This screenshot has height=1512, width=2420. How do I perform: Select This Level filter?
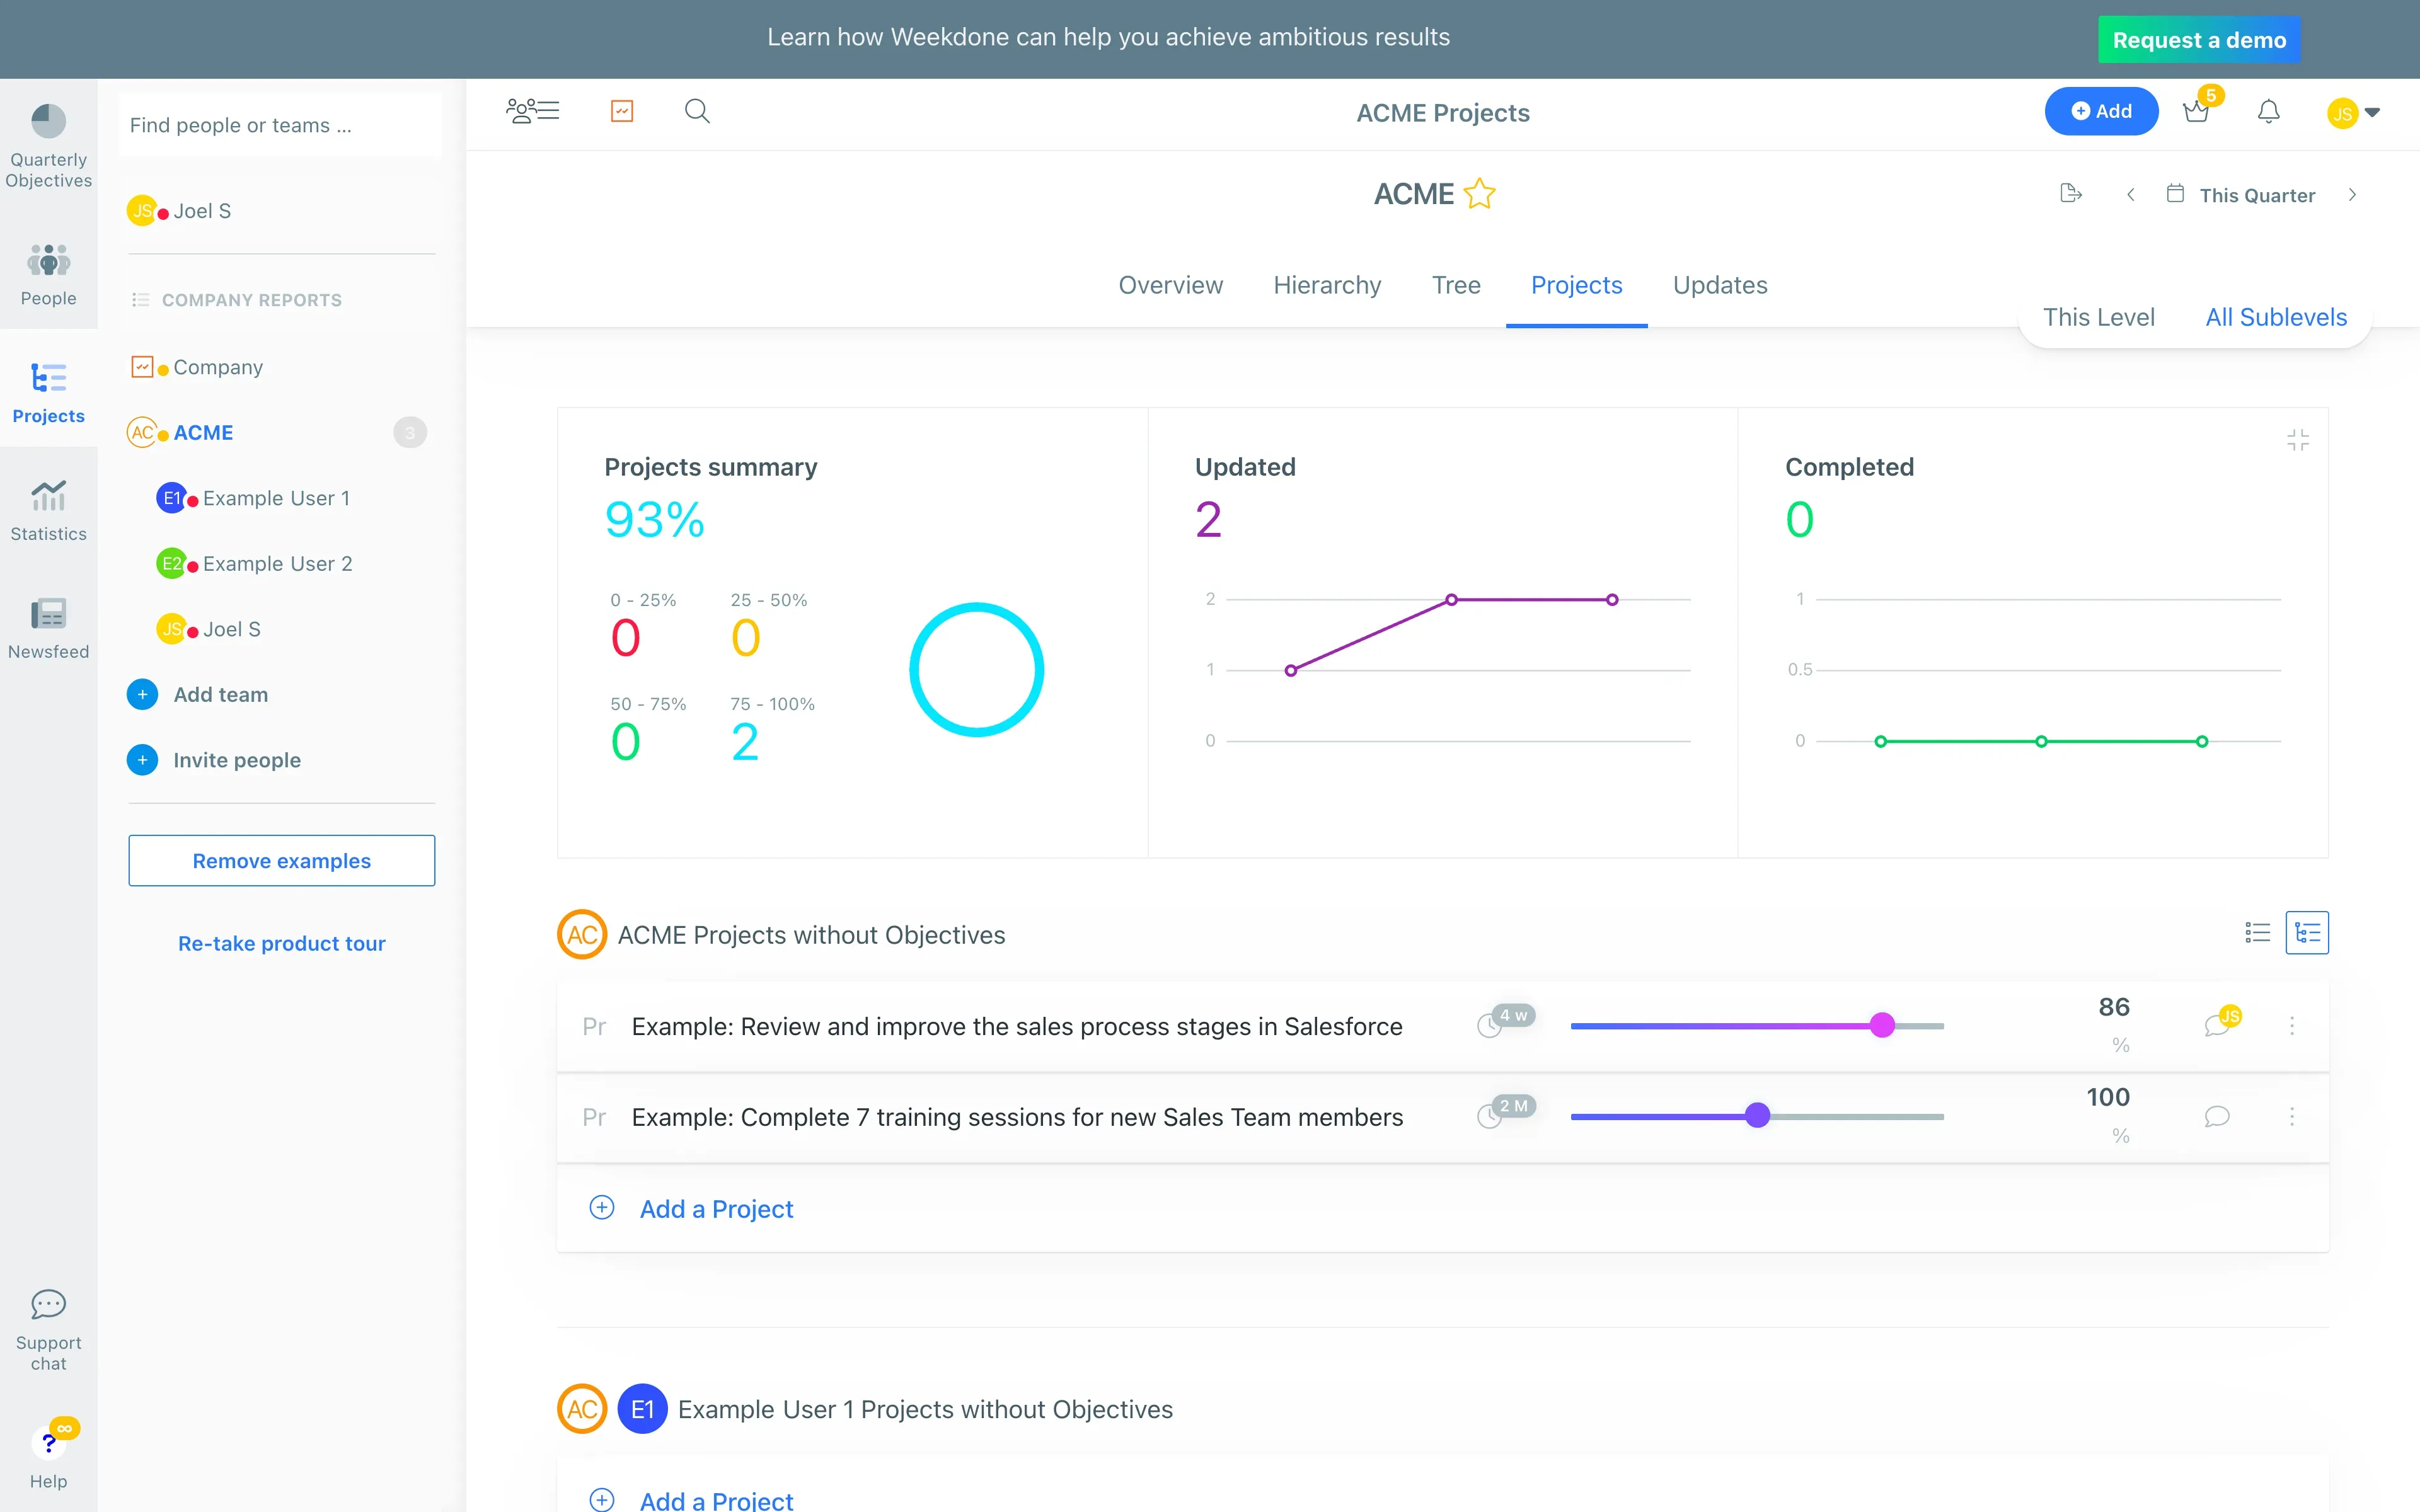(x=2098, y=317)
